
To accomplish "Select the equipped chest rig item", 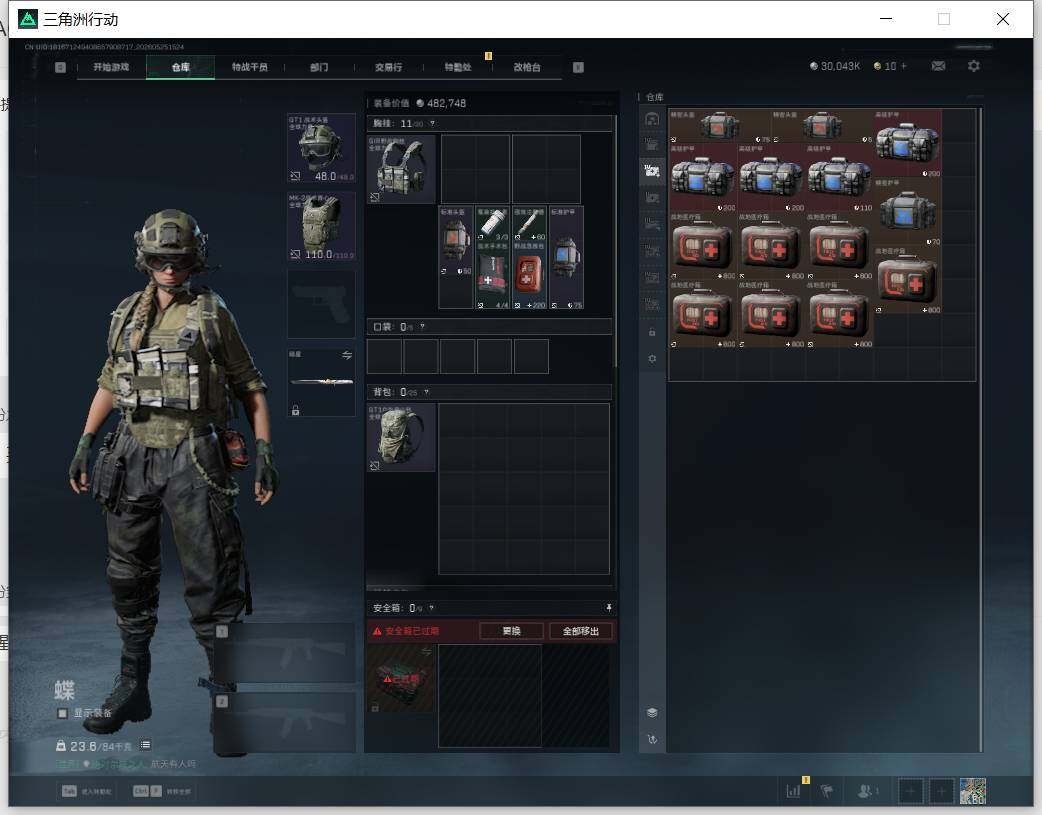I will (401, 170).
